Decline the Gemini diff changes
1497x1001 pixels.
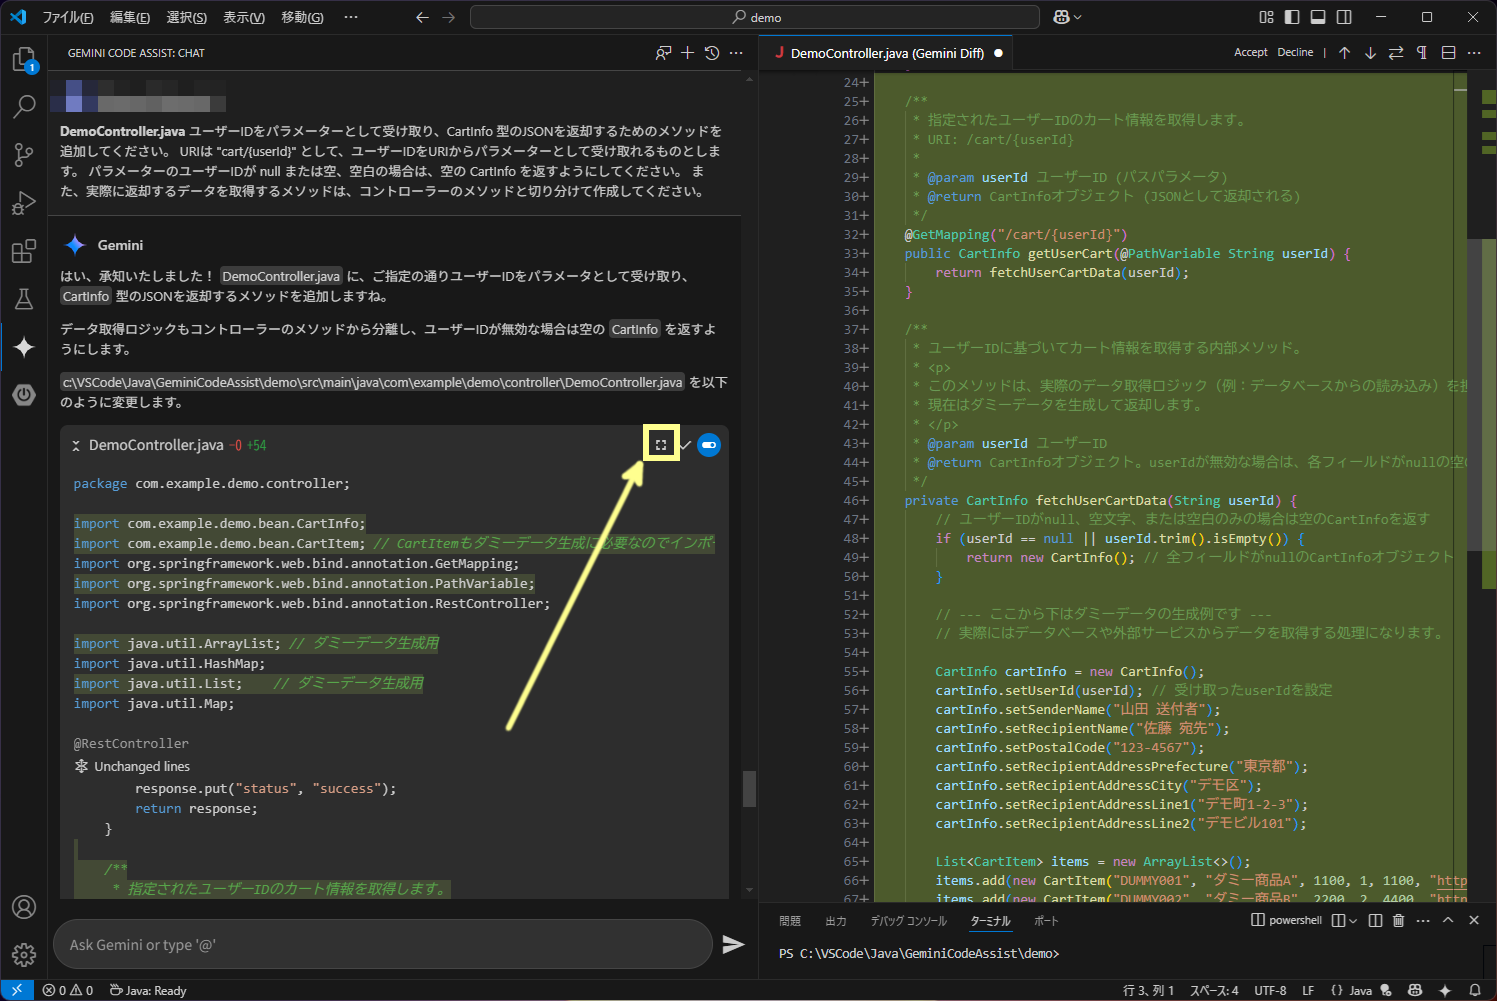point(1295,52)
